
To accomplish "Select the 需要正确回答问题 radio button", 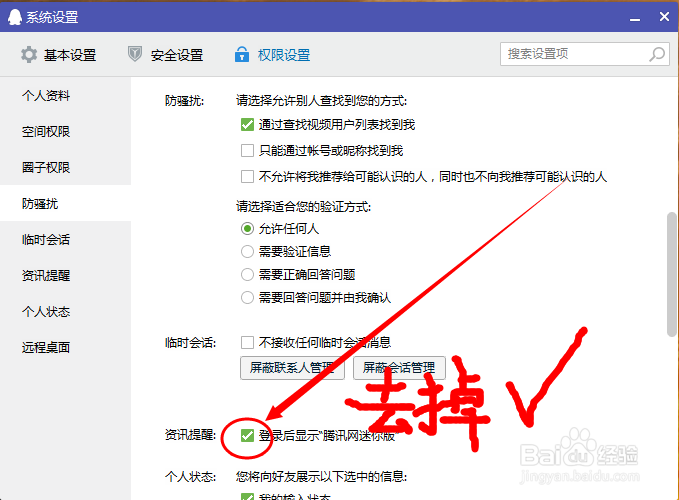I will pos(247,274).
